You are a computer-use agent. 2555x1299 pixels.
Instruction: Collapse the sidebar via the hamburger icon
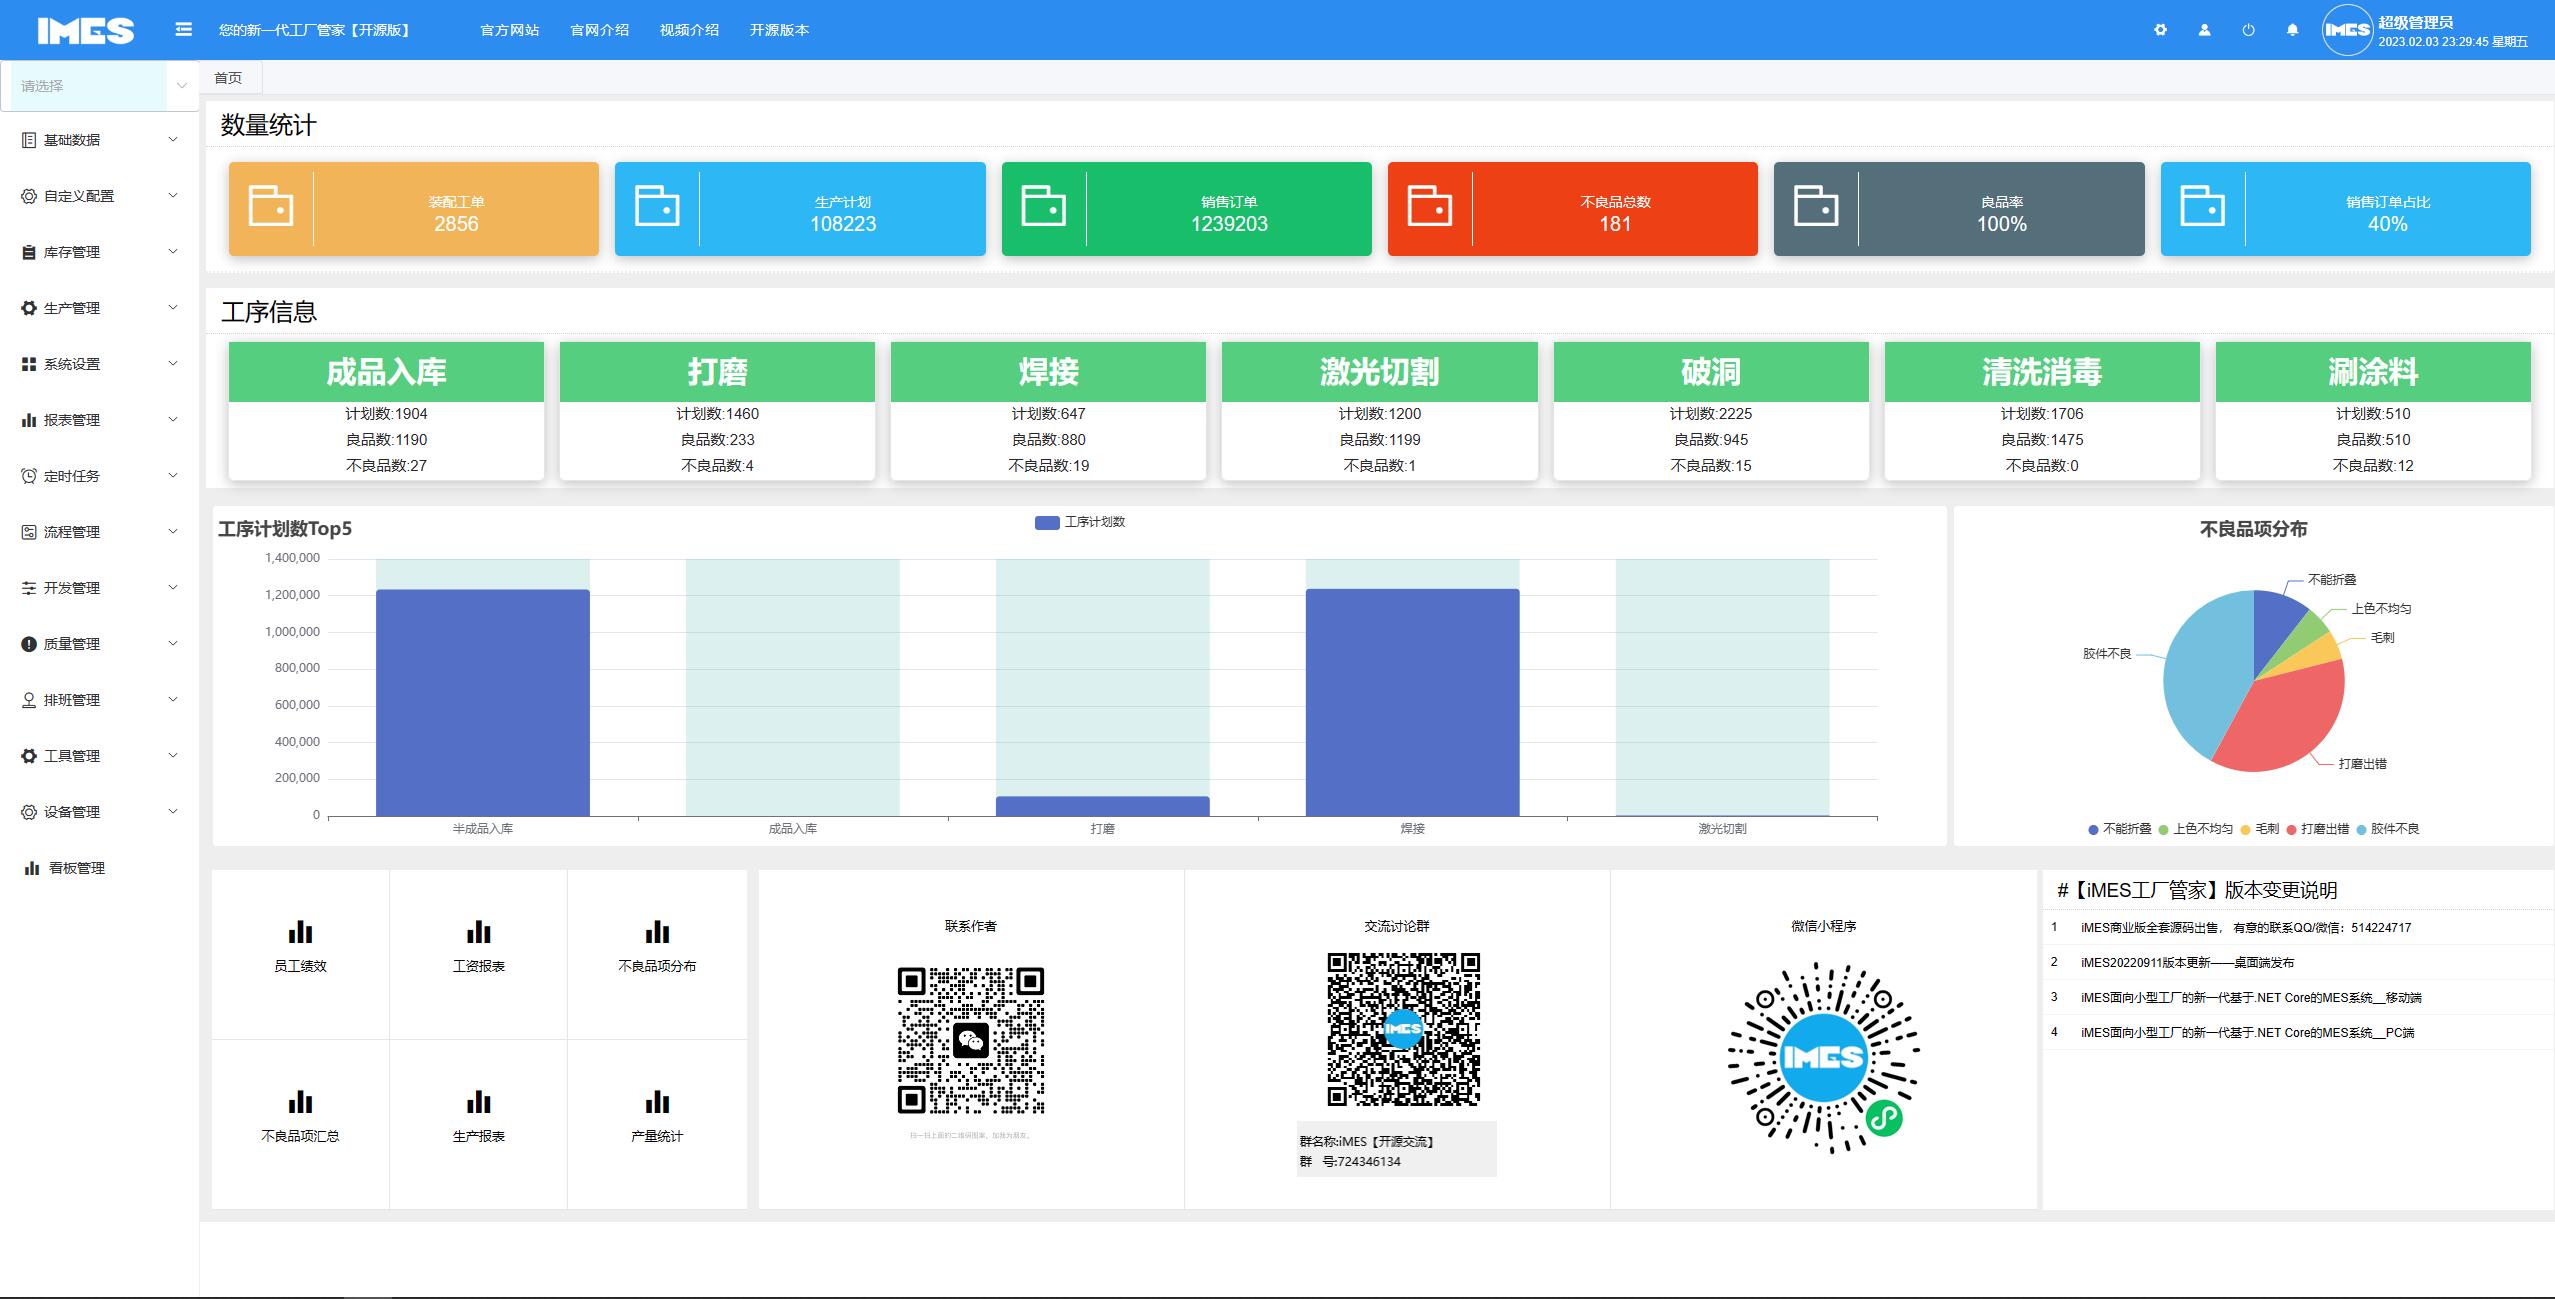182,30
